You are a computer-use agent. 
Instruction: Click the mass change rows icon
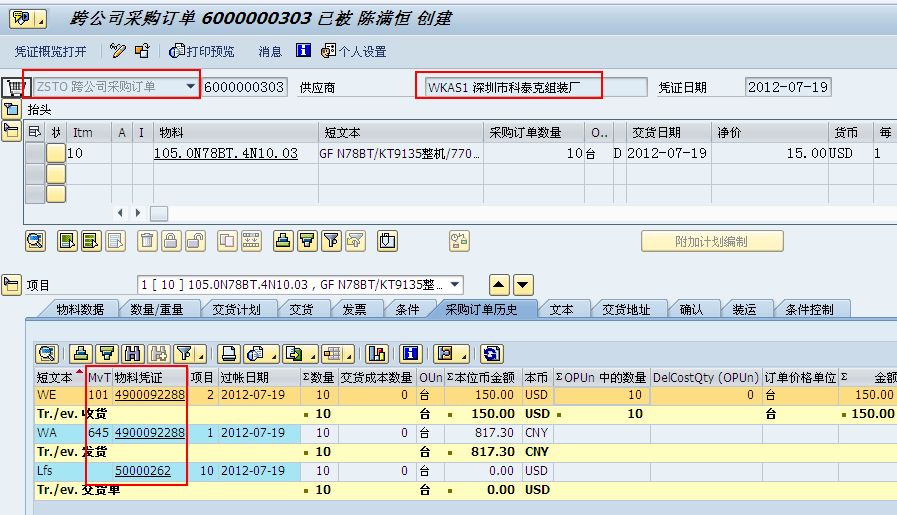tap(251, 241)
